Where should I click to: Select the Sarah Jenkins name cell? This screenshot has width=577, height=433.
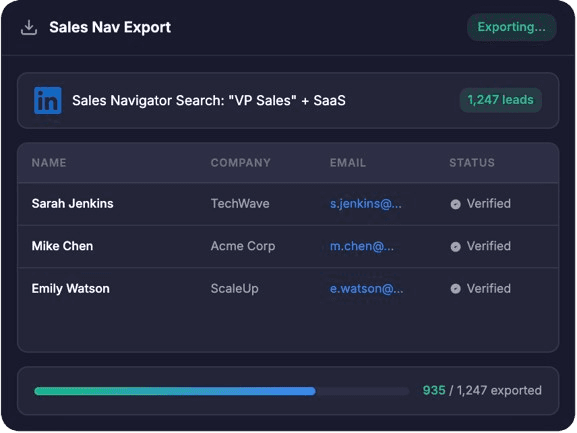pos(72,203)
